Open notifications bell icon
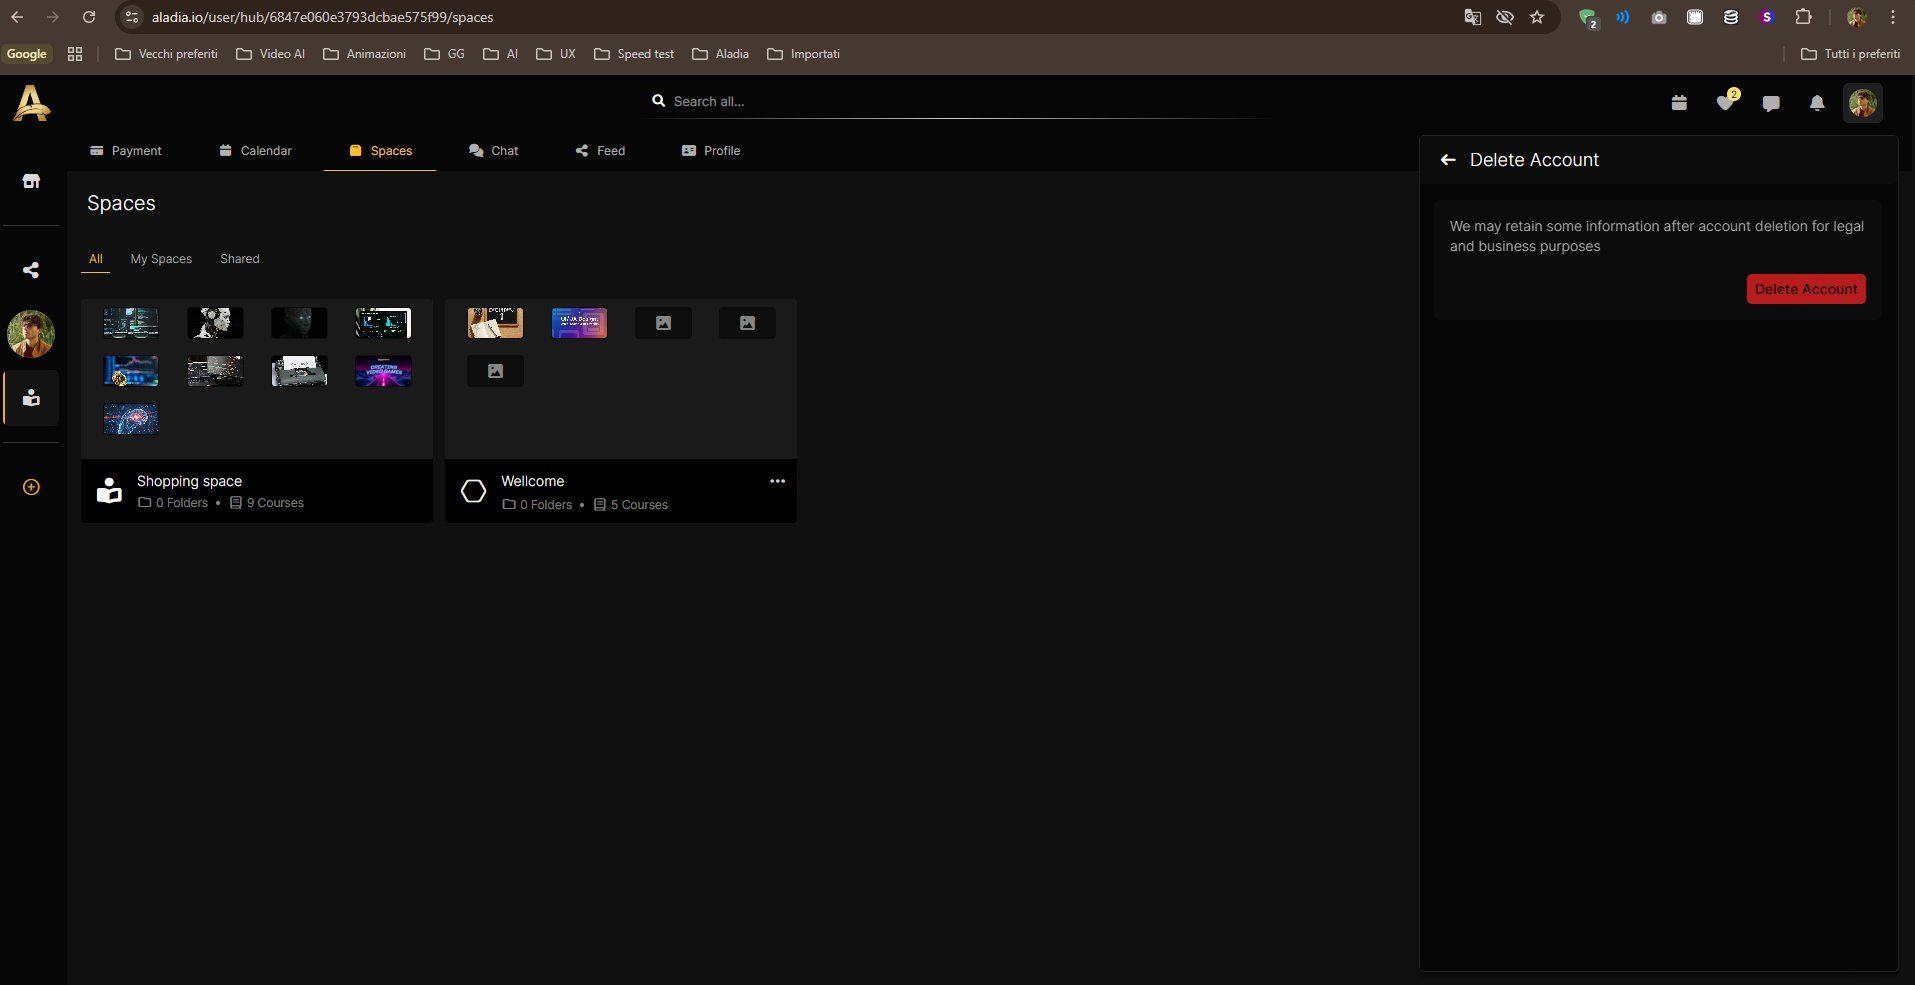Screen dimensions: 1915x985 point(1817,103)
